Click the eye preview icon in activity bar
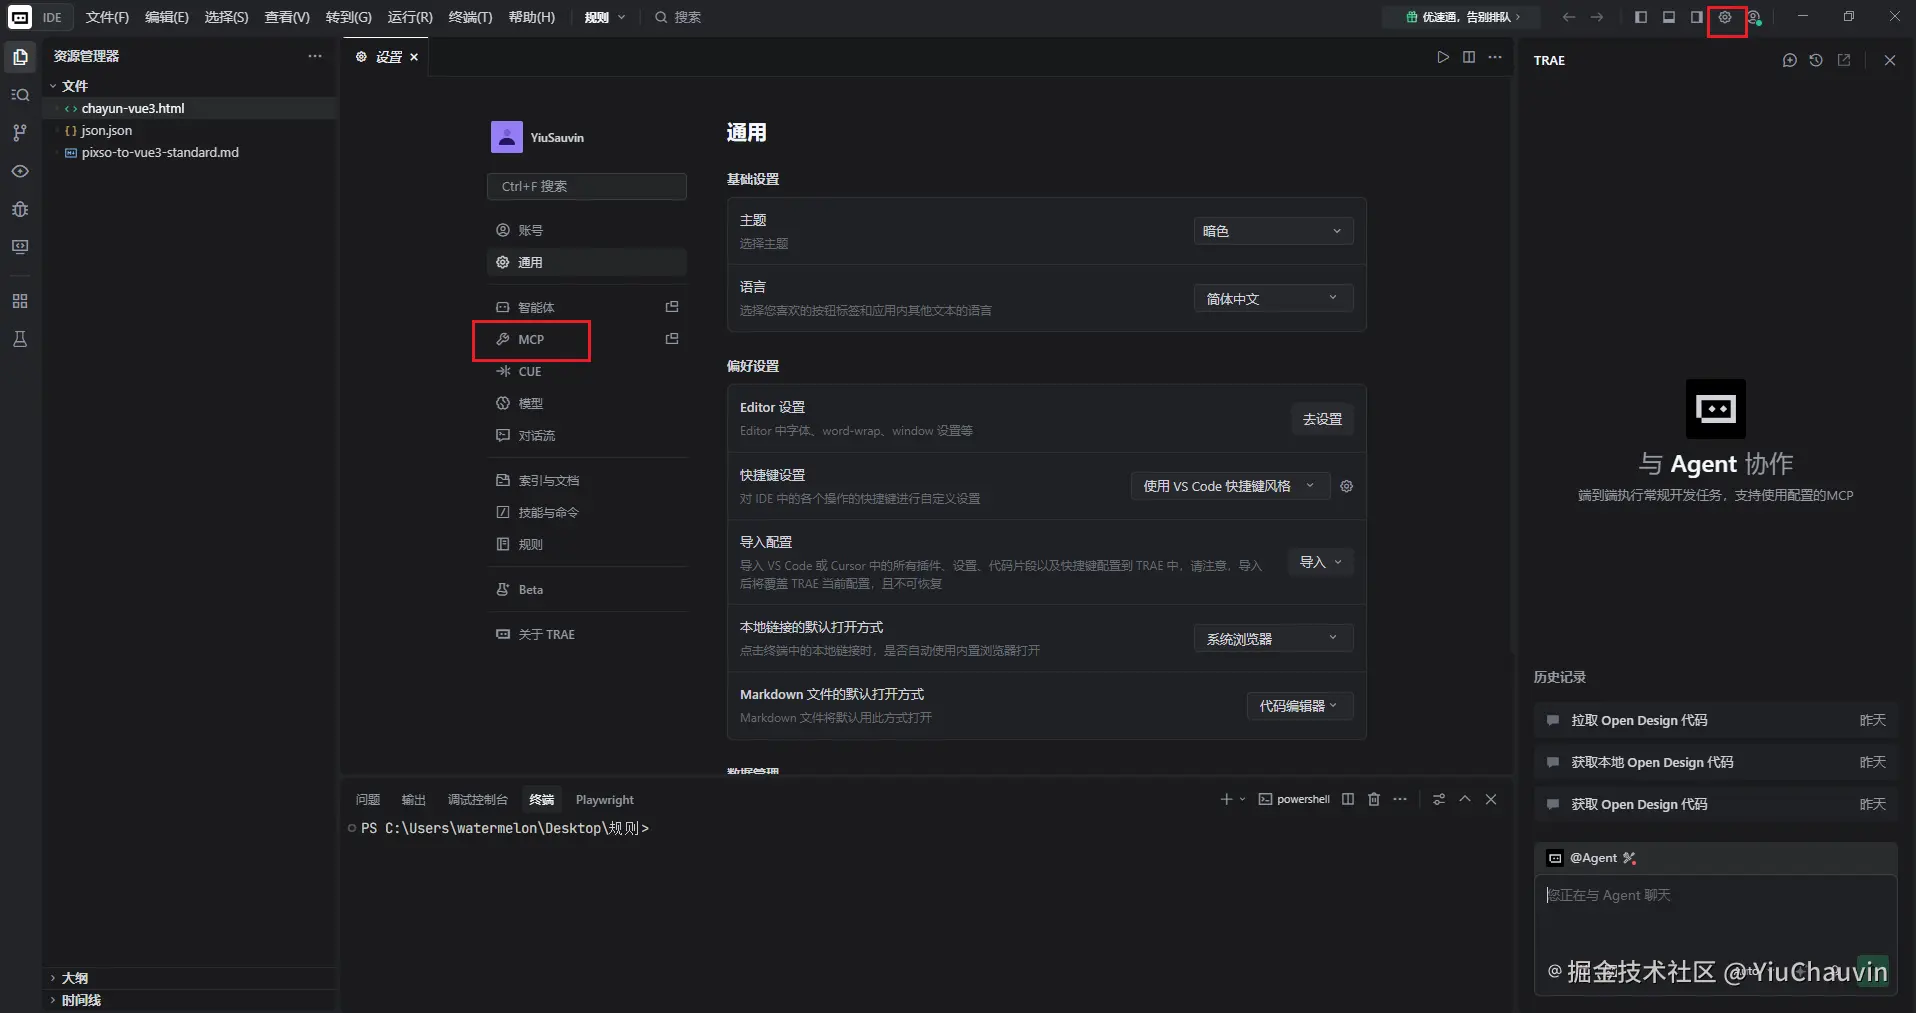This screenshot has width=1916, height=1013. pos(20,171)
